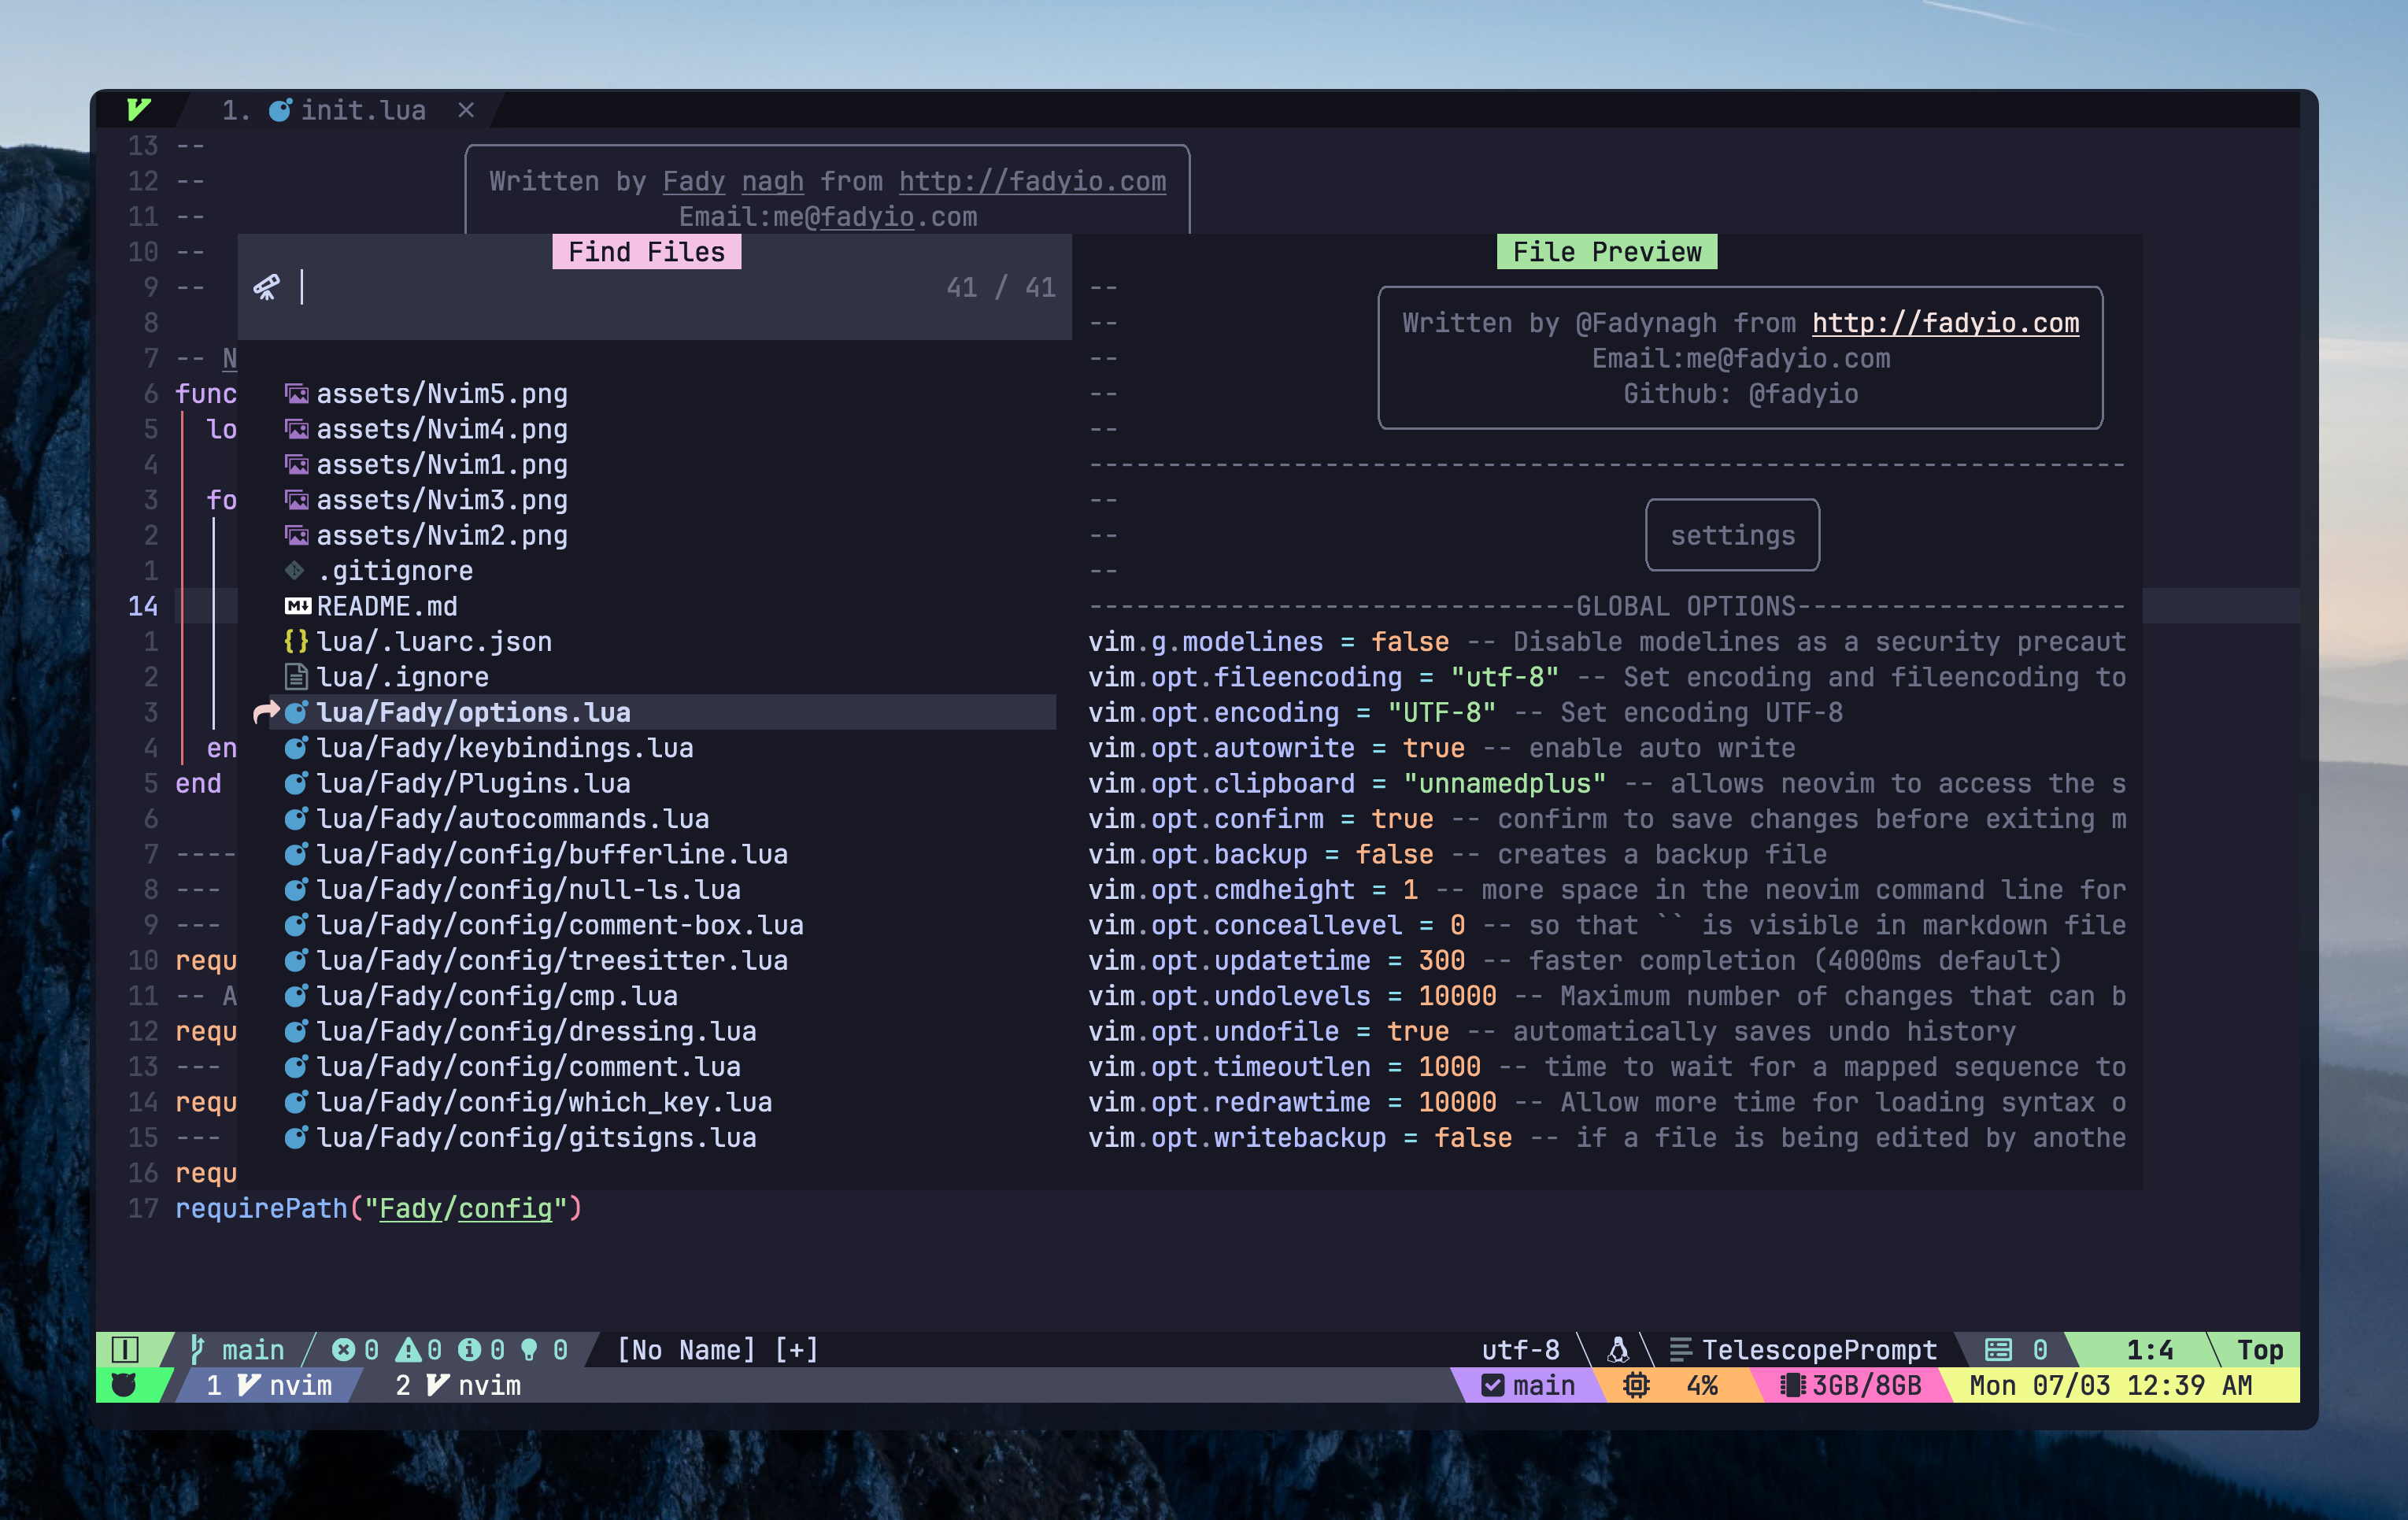The width and height of the screenshot is (2408, 1520).
Task: Click the green Vim logo in the tabline
Action: coord(139,110)
